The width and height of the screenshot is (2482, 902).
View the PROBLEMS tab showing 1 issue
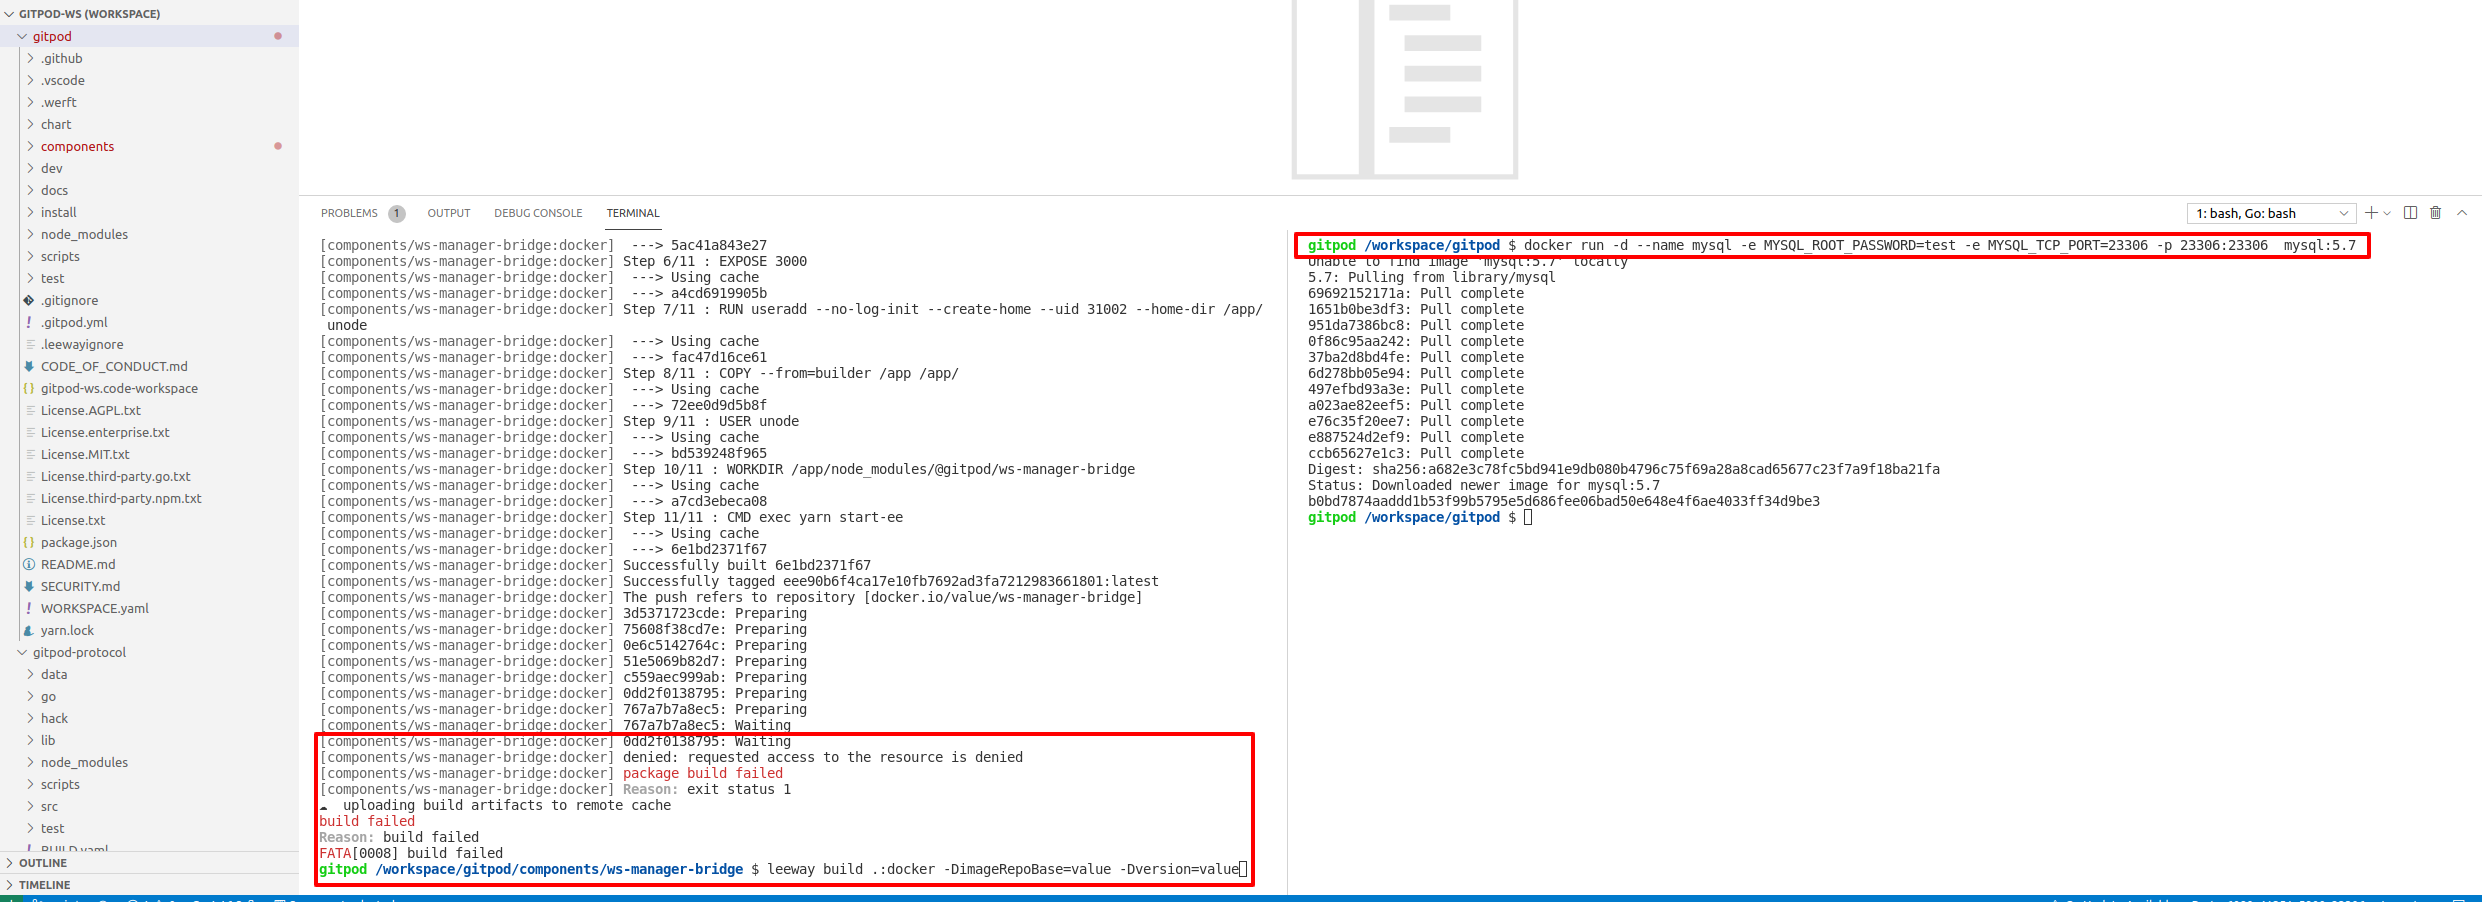[349, 213]
